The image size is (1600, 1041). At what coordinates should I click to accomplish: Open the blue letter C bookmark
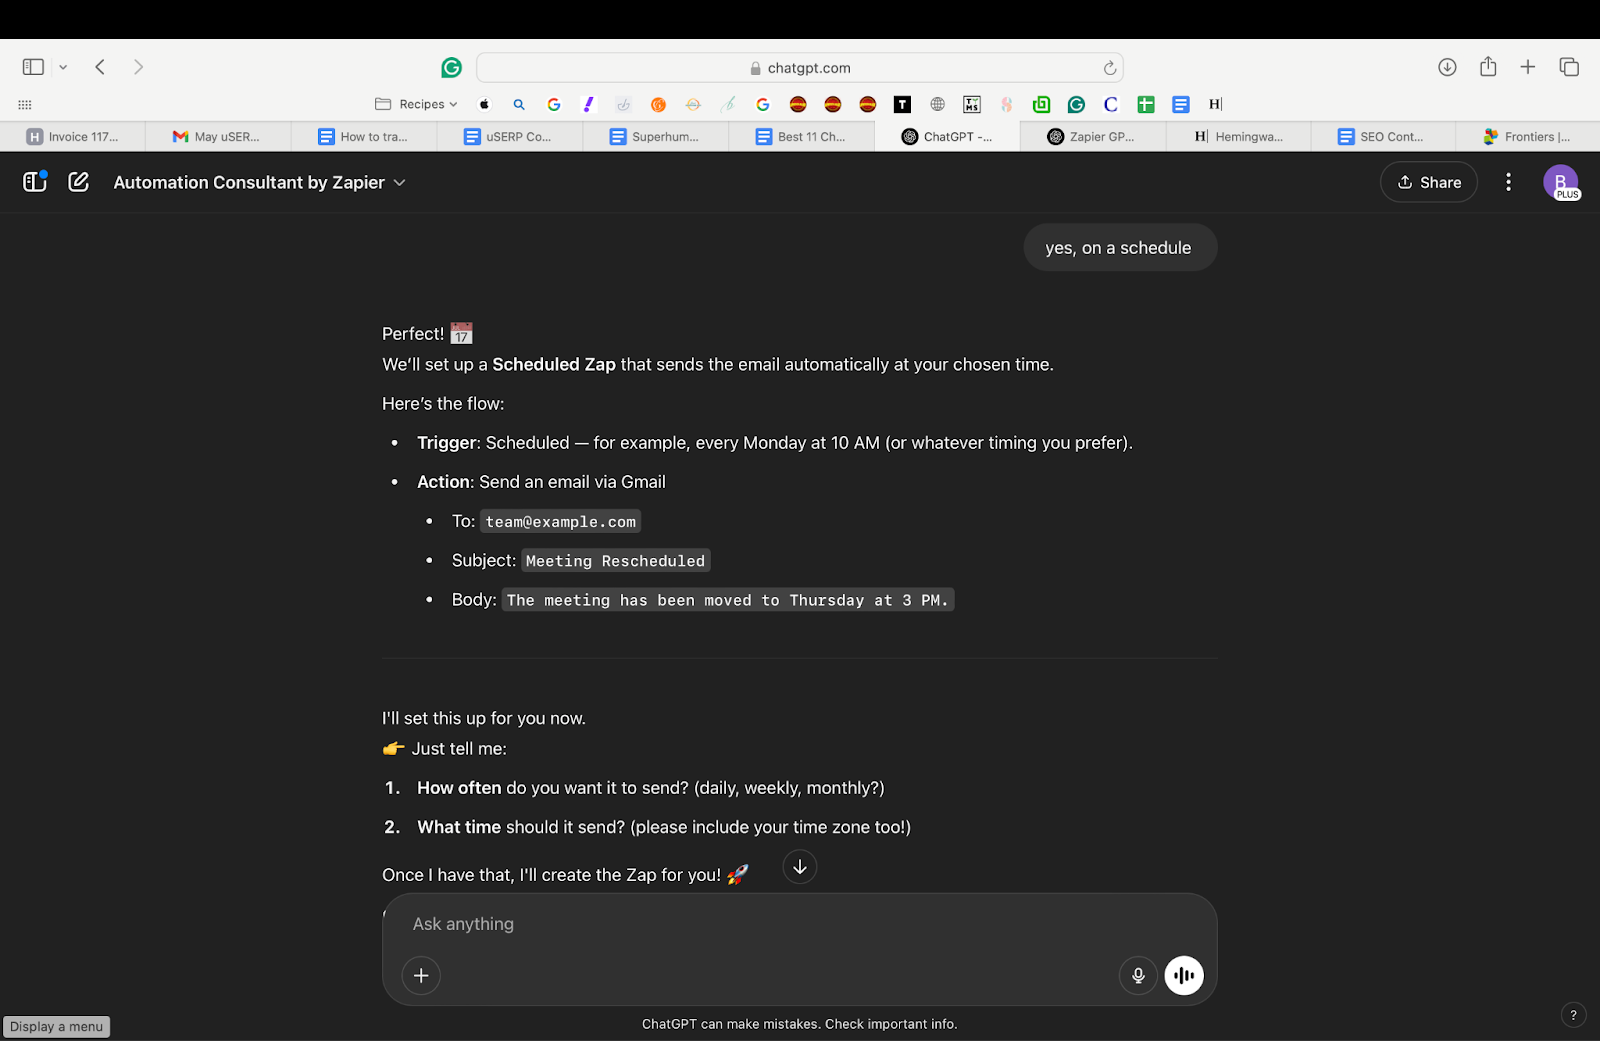[x=1111, y=104]
